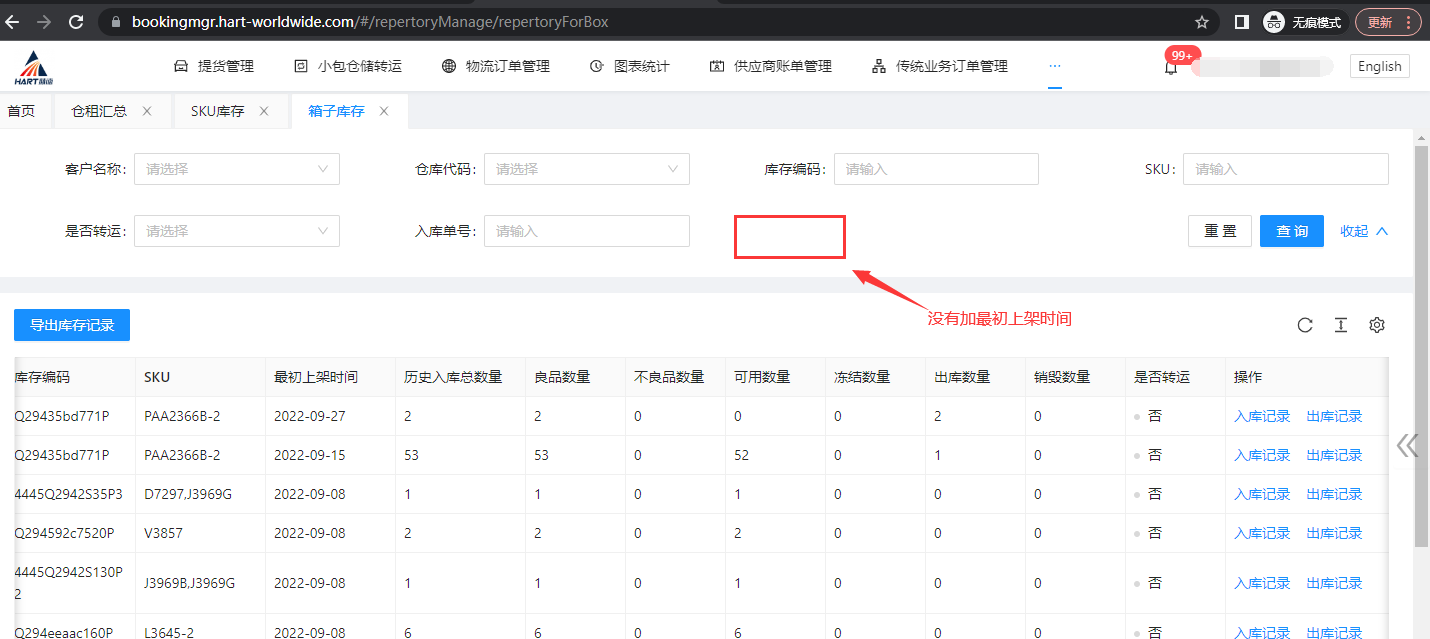Image resolution: width=1430 pixels, height=639 pixels.
Task: Click the 库存编码 input field
Action: point(936,169)
